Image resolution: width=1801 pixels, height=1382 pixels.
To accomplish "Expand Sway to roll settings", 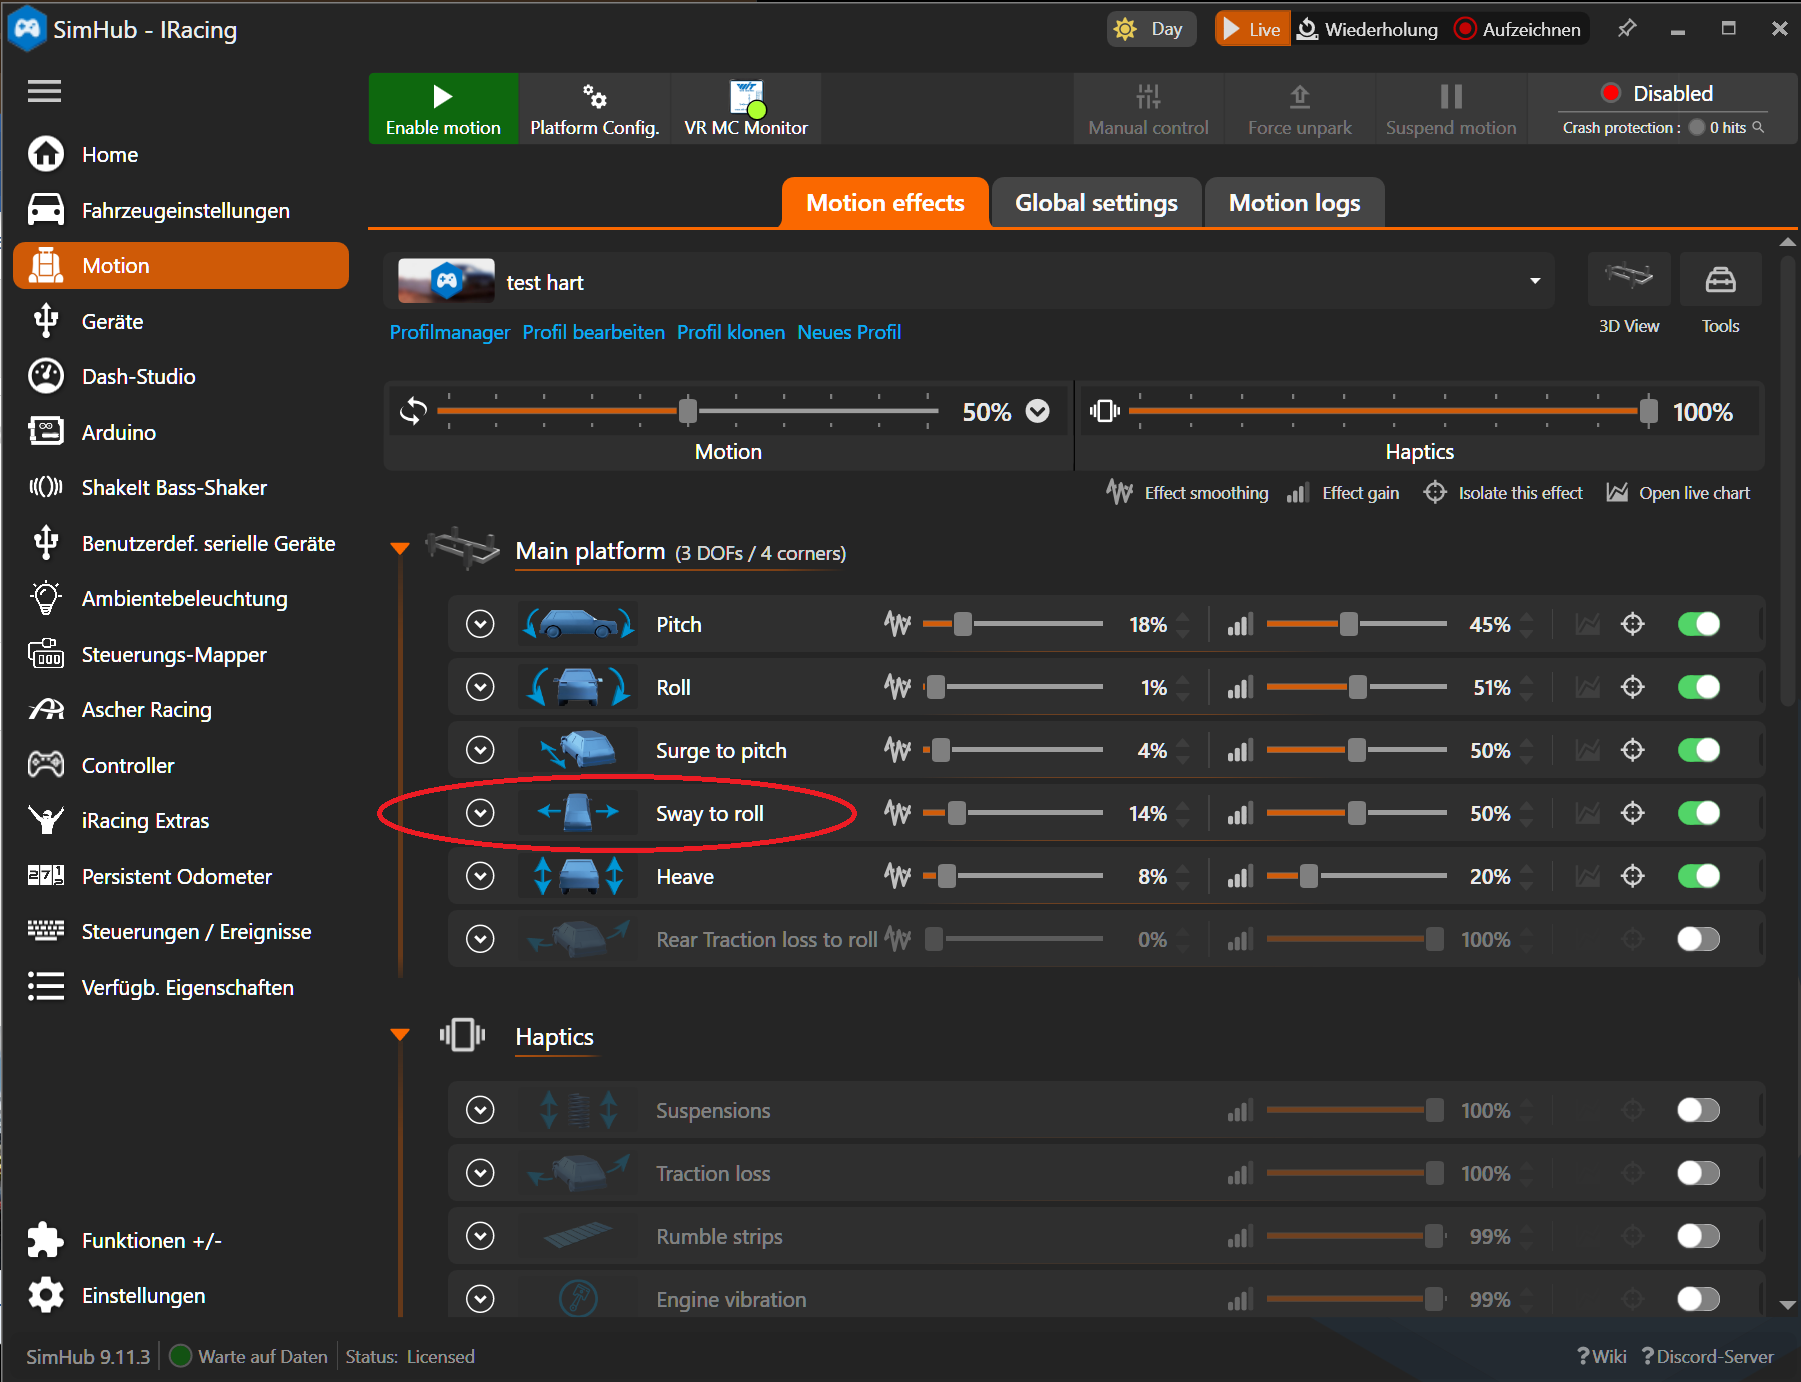I will click(481, 813).
